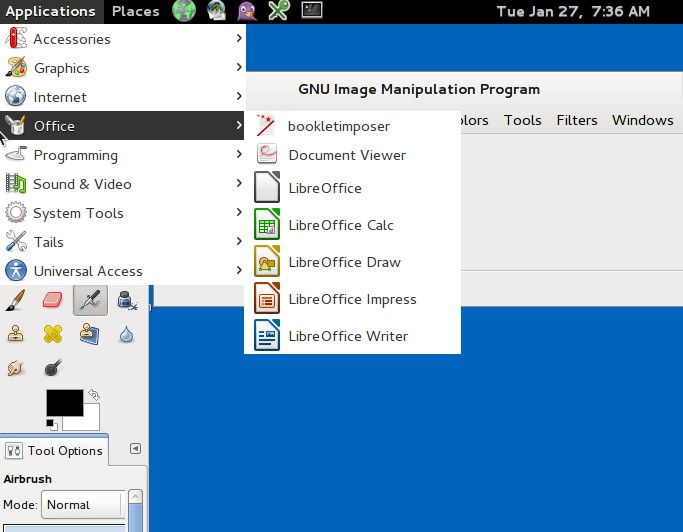This screenshot has width=683, height=532.
Task: Expand the Tails submenu
Action: pos(122,242)
